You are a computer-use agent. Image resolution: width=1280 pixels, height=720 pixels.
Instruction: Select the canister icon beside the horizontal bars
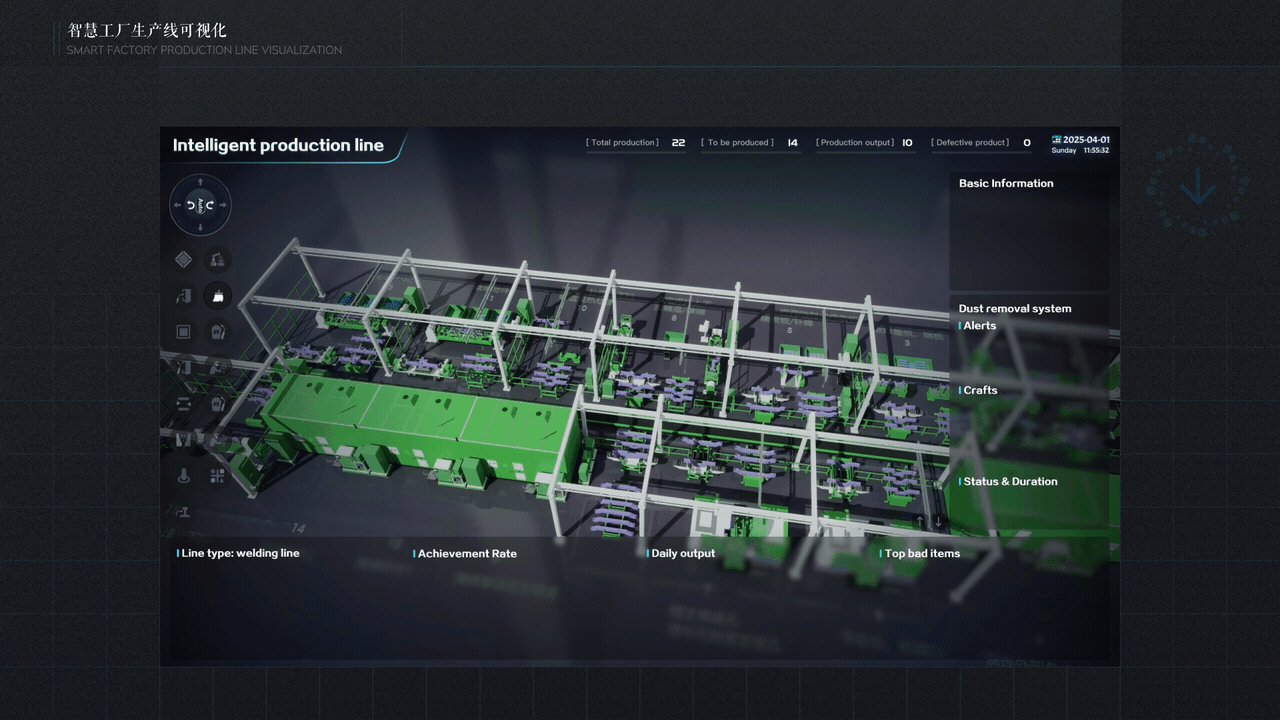pos(218,403)
